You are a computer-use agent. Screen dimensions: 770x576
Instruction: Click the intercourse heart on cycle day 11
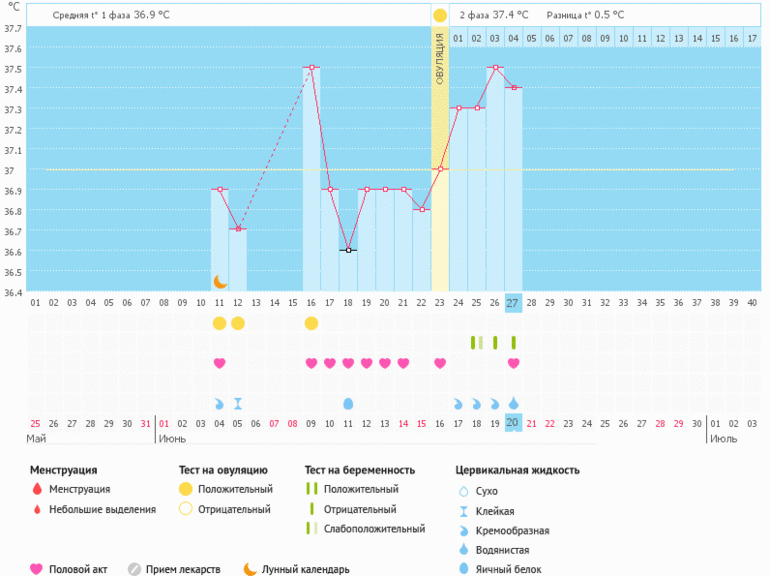point(220,363)
